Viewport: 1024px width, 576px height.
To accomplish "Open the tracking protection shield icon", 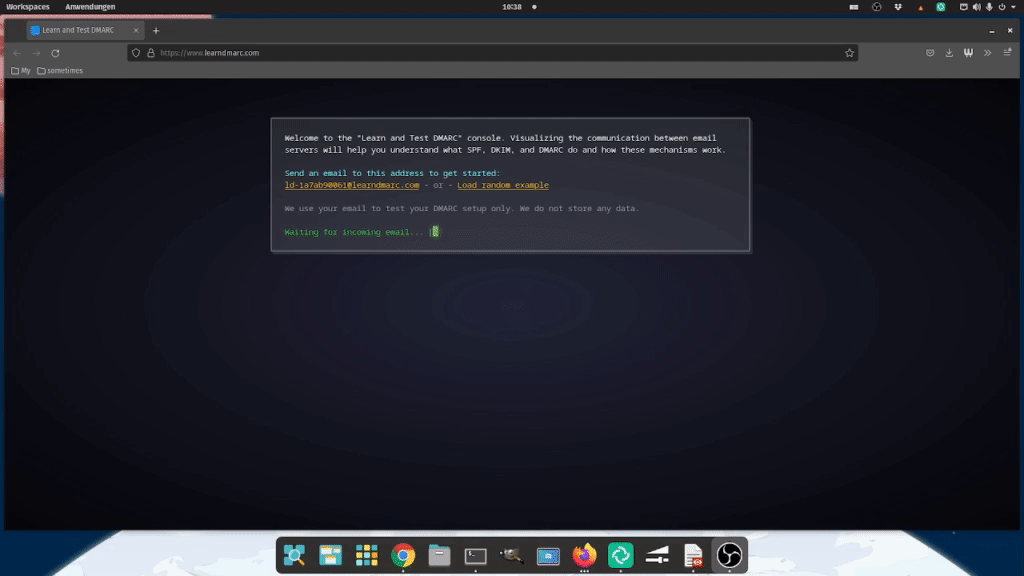I will tap(136, 53).
